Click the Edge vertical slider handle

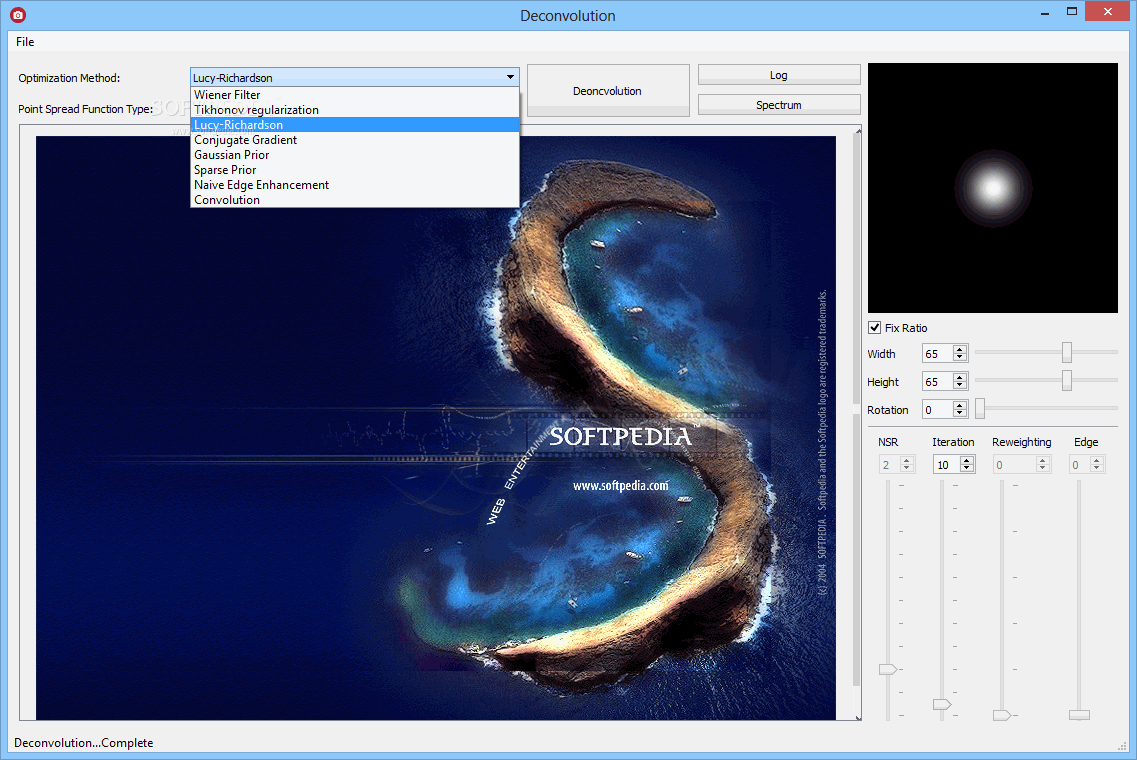click(1079, 715)
